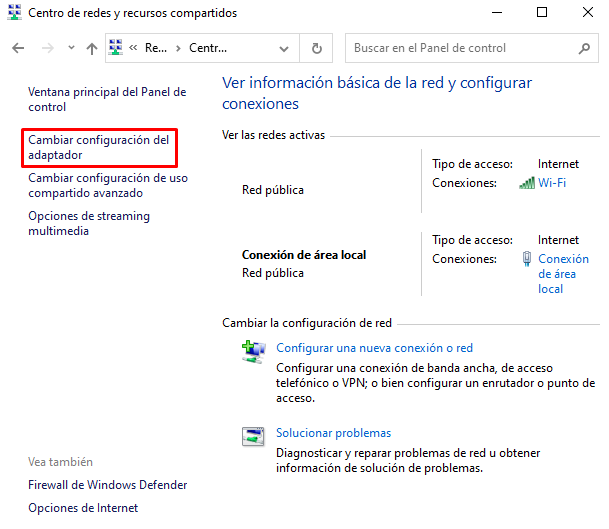Screen dimensions: 609x529
Task: Open Conexión de área local connection link
Action: pos(563,274)
